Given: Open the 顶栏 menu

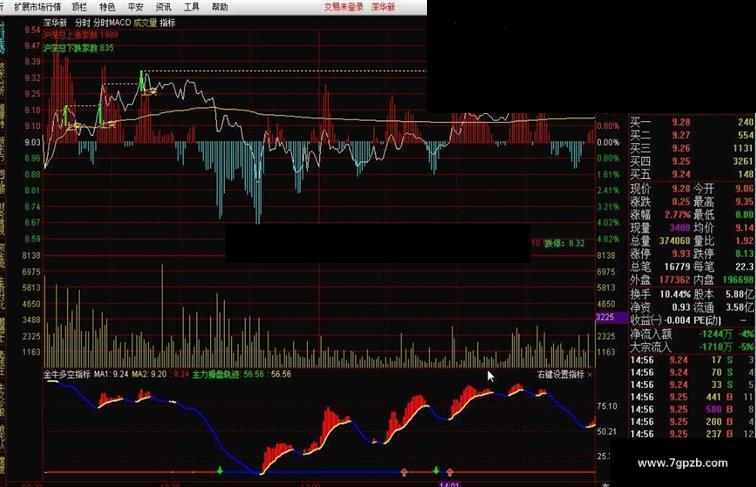Looking at the screenshot, I should [x=79, y=7].
